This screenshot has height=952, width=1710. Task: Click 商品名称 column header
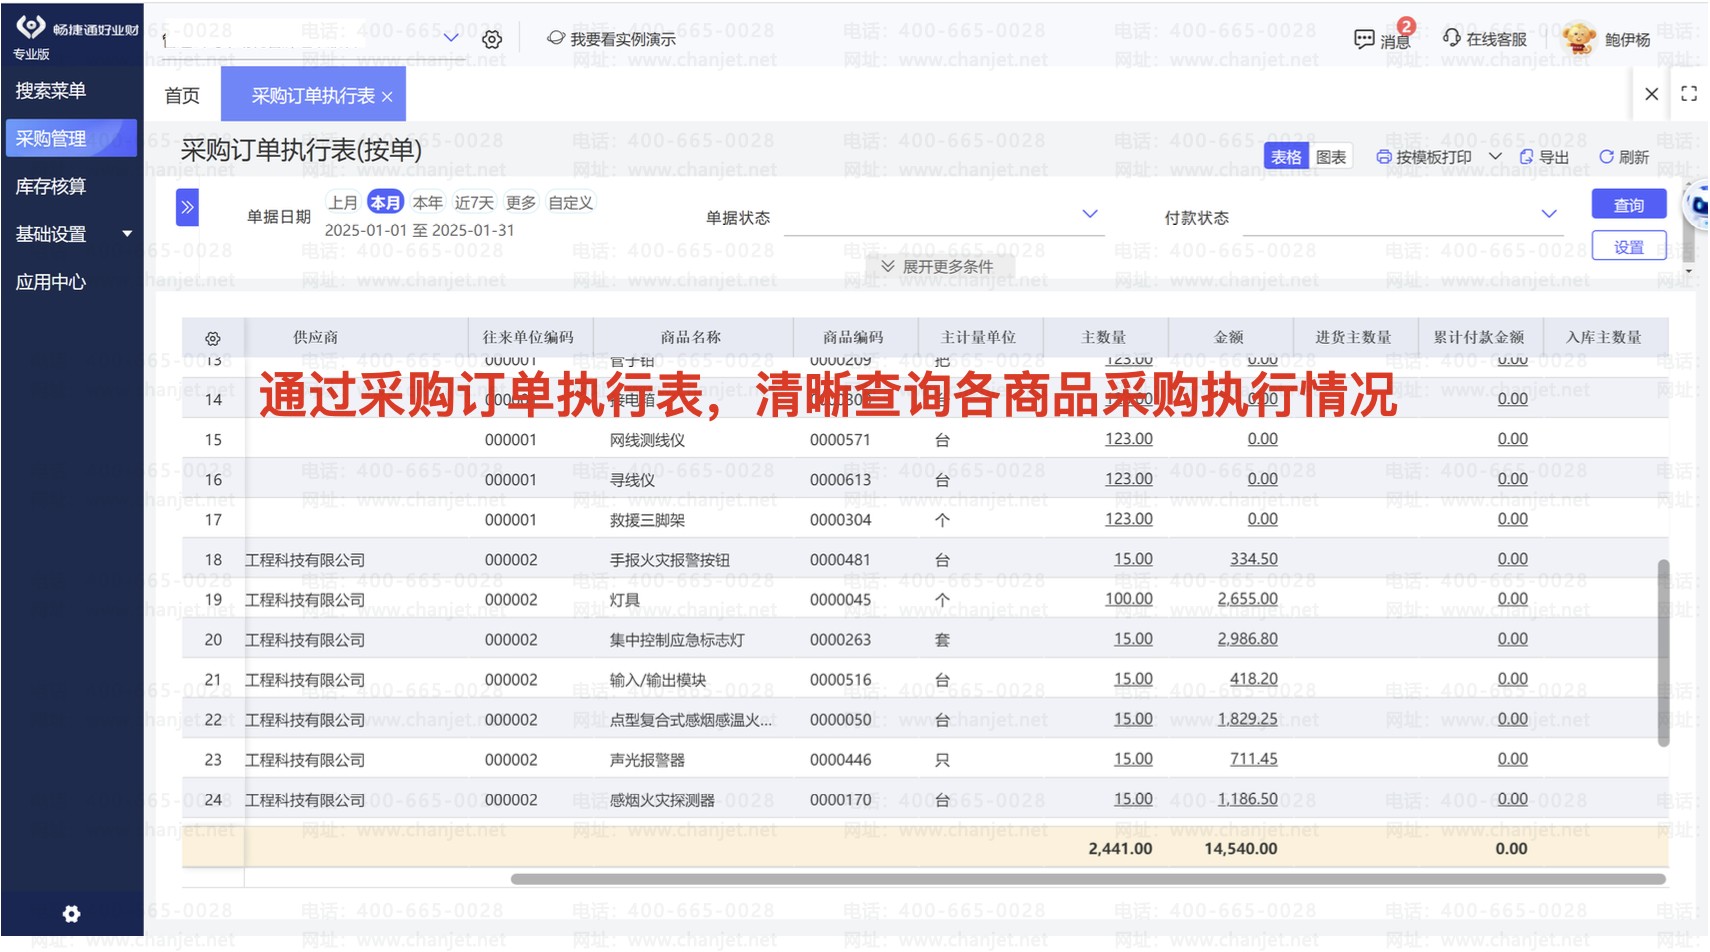(x=690, y=337)
